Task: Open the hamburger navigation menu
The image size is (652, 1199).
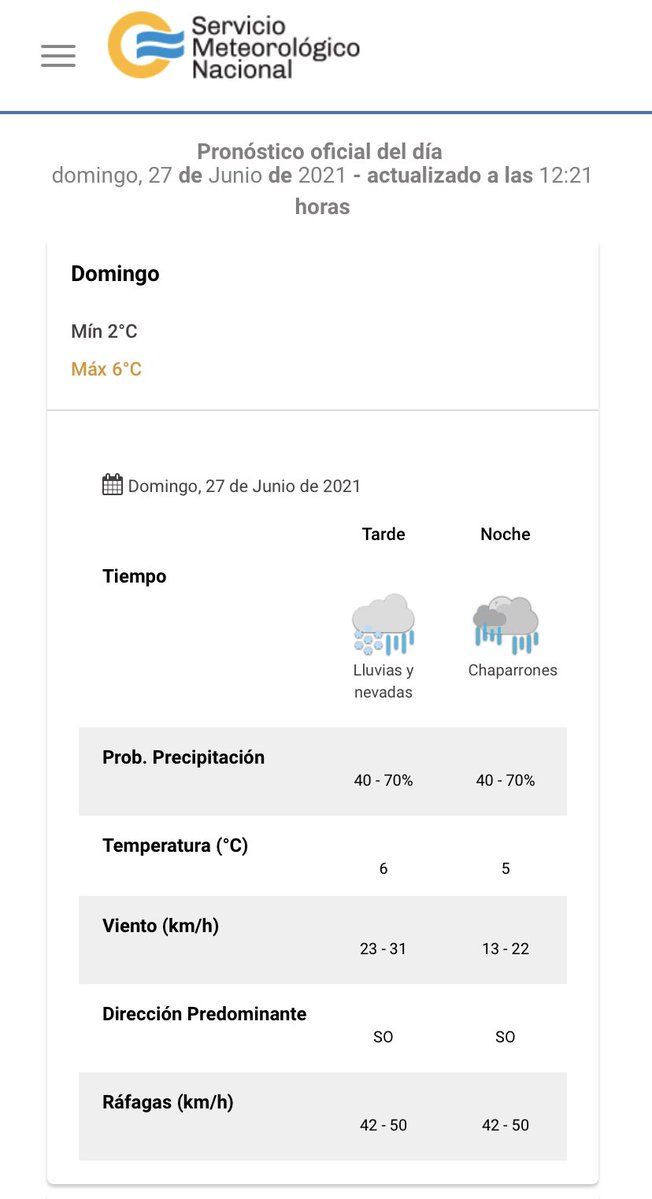Action: pyautogui.click(x=58, y=56)
